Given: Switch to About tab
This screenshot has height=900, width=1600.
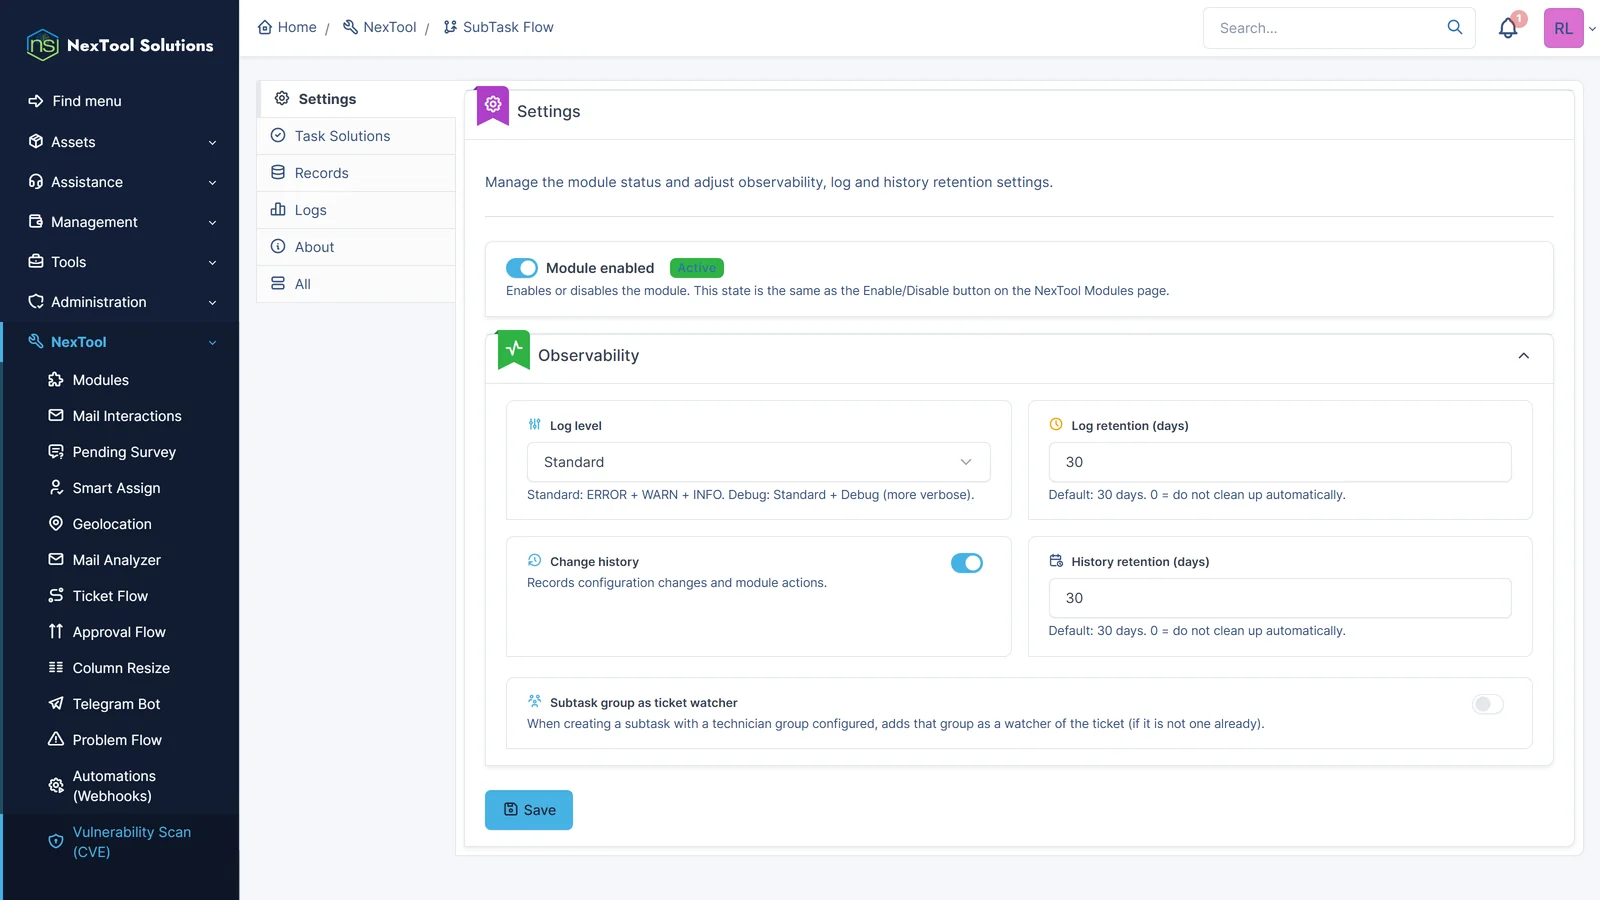Looking at the screenshot, I should 356,247.
